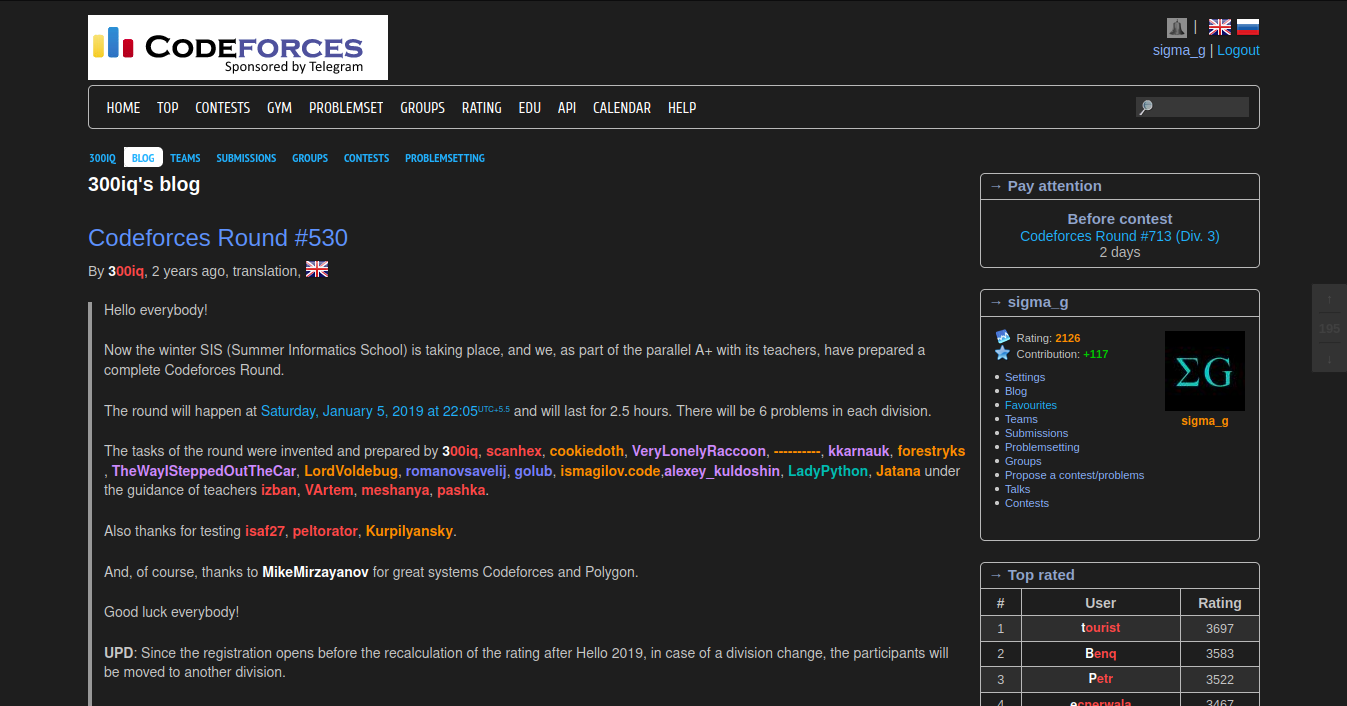The height and width of the screenshot is (706, 1347).
Task: Open the API menu item
Action: pyautogui.click(x=567, y=107)
